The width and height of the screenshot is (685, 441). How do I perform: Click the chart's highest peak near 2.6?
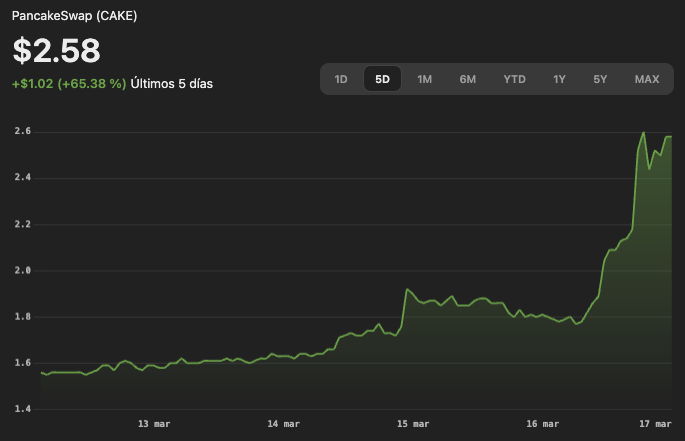click(643, 133)
